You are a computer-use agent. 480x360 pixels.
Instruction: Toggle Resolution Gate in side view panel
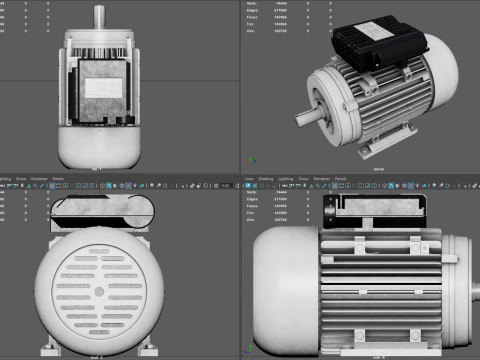348,186
